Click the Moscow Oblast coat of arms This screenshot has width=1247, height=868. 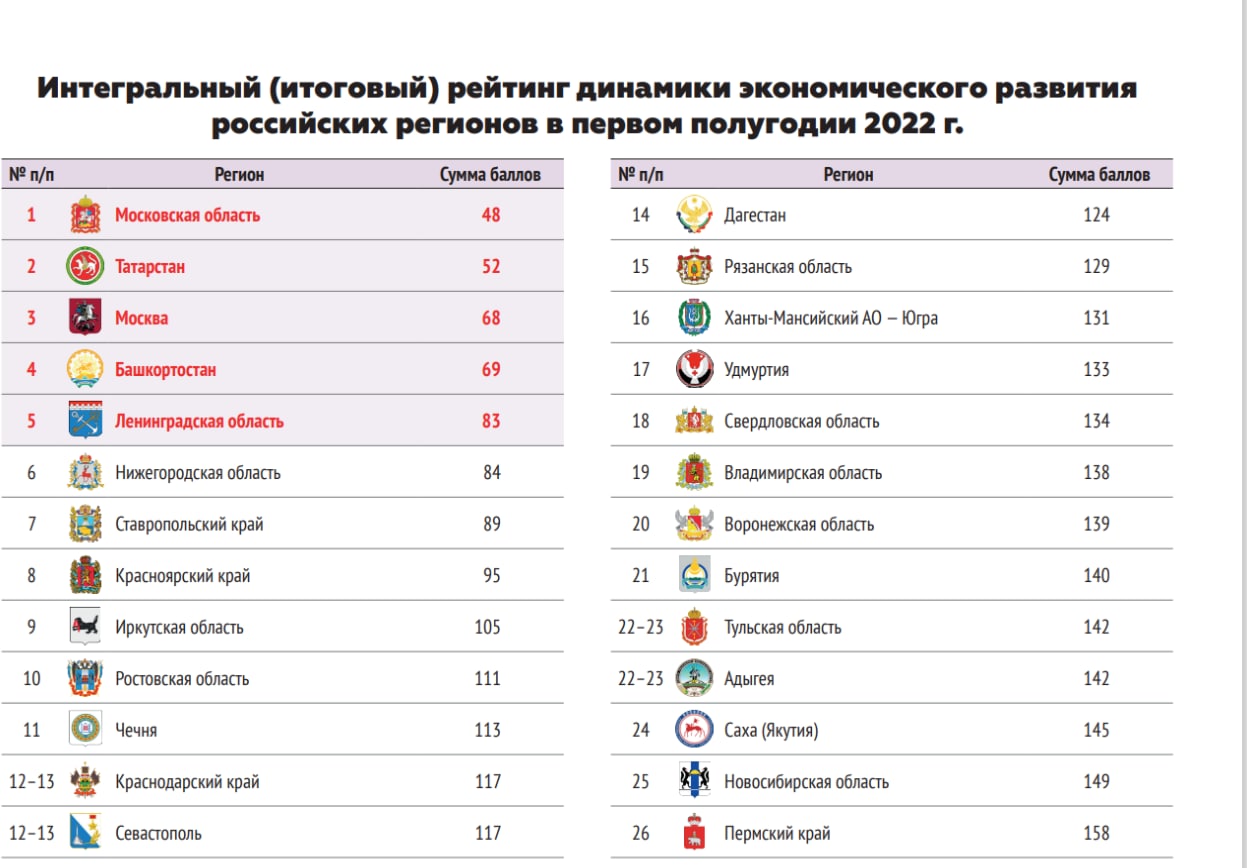(x=85, y=215)
